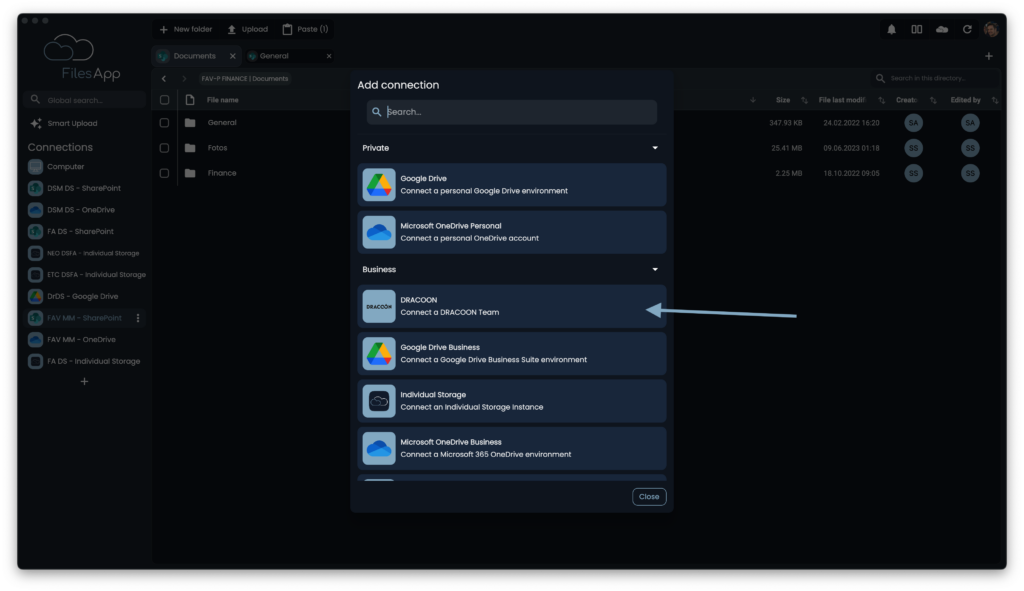Switch to General tab
This screenshot has height=591, width=1024.
tap(274, 56)
